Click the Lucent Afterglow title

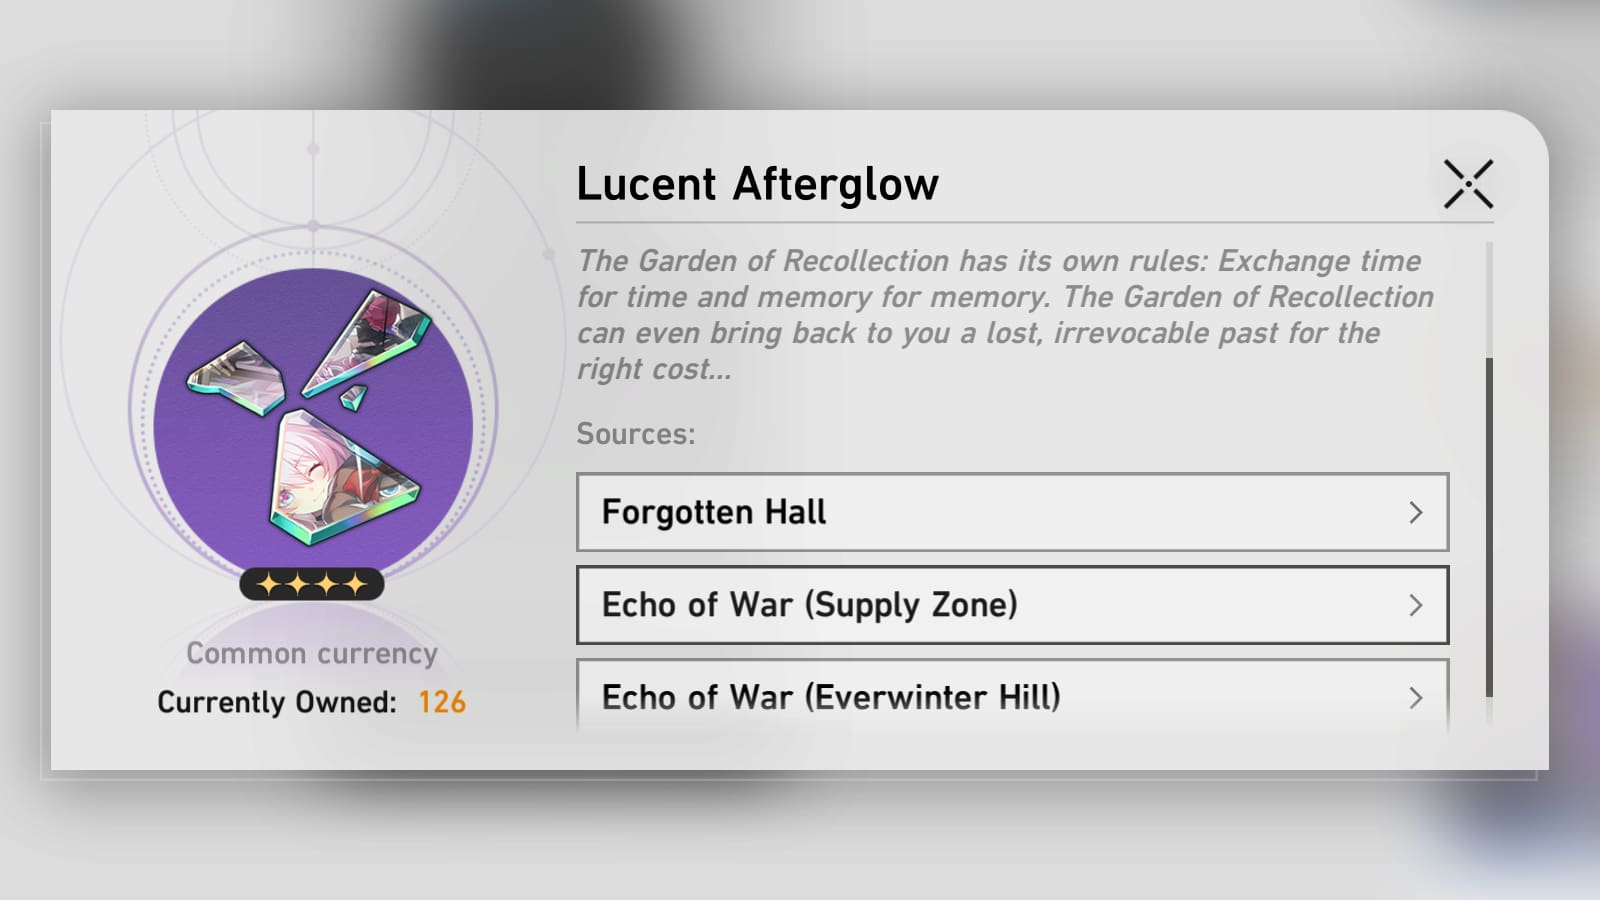(758, 183)
